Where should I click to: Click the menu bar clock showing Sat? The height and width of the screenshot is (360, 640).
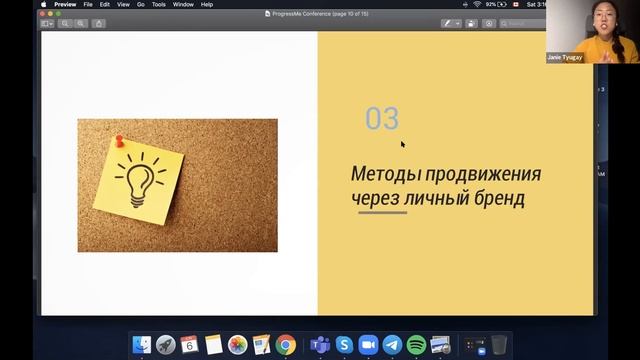coord(536,4)
